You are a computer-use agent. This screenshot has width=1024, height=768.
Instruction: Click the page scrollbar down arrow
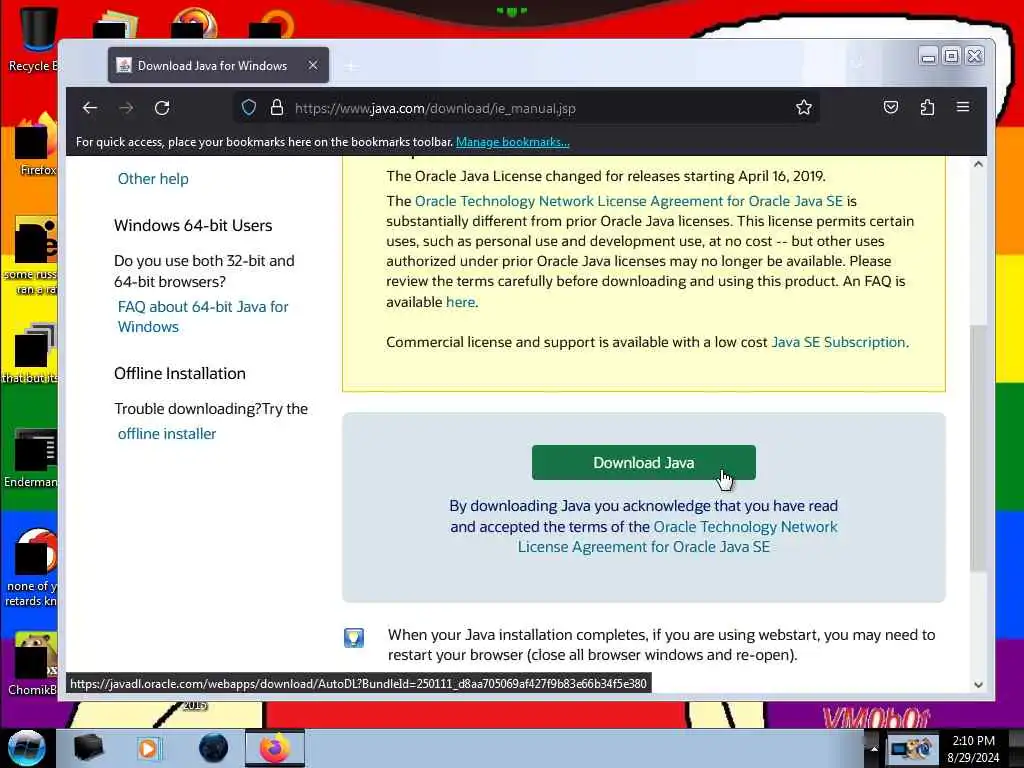click(978, 684)
